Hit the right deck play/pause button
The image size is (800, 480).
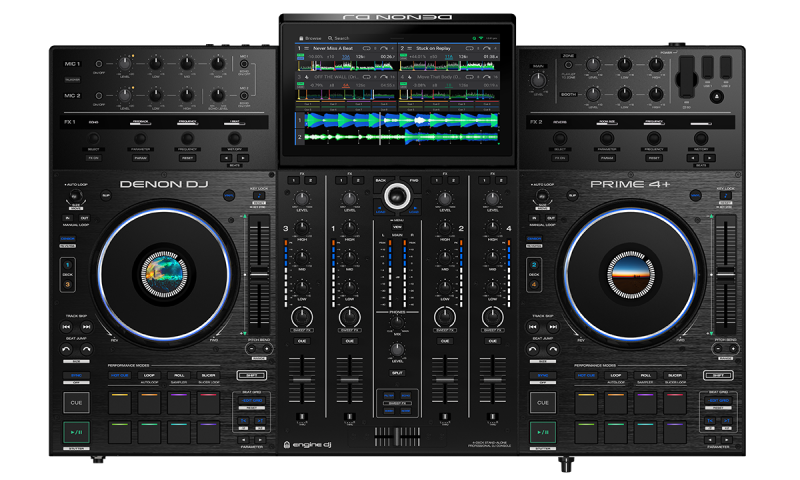[542, 432]
